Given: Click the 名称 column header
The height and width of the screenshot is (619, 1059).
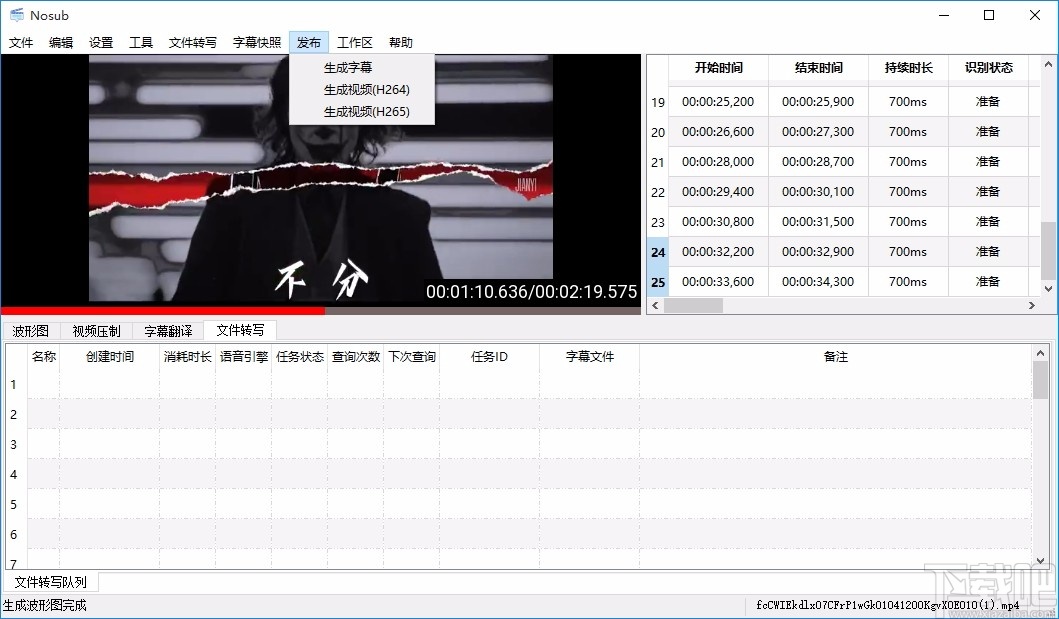Looking at the screenshot, I should pos(43,356).
